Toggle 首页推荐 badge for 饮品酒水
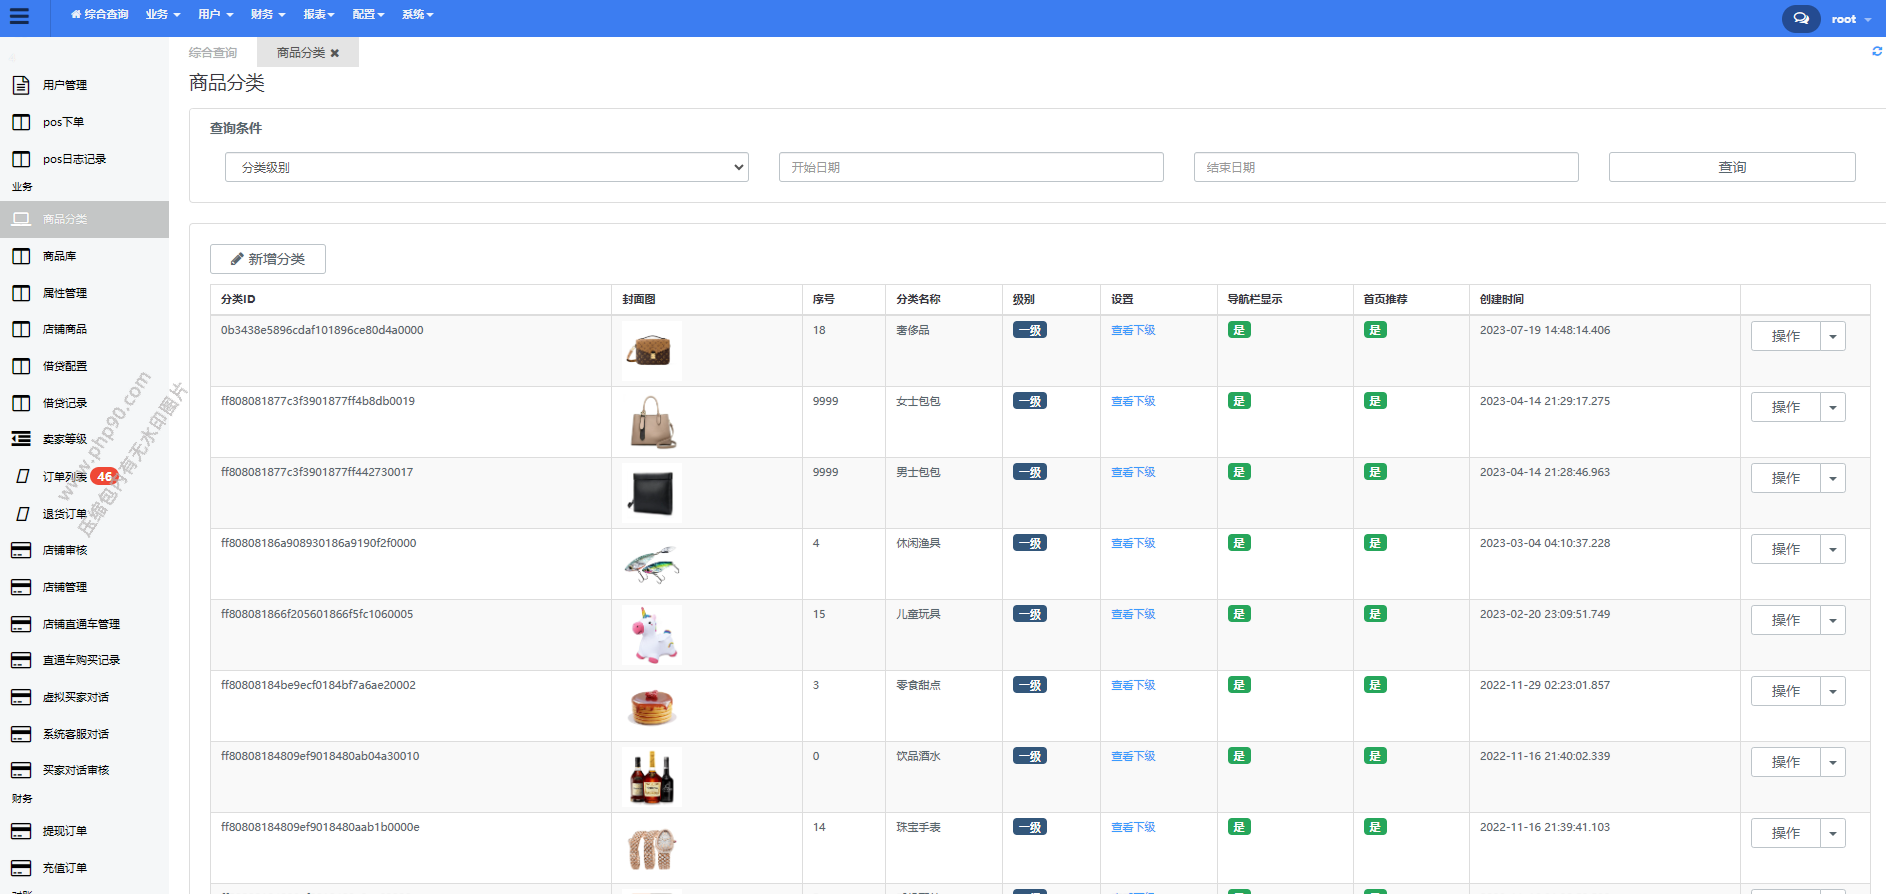 1374,756
